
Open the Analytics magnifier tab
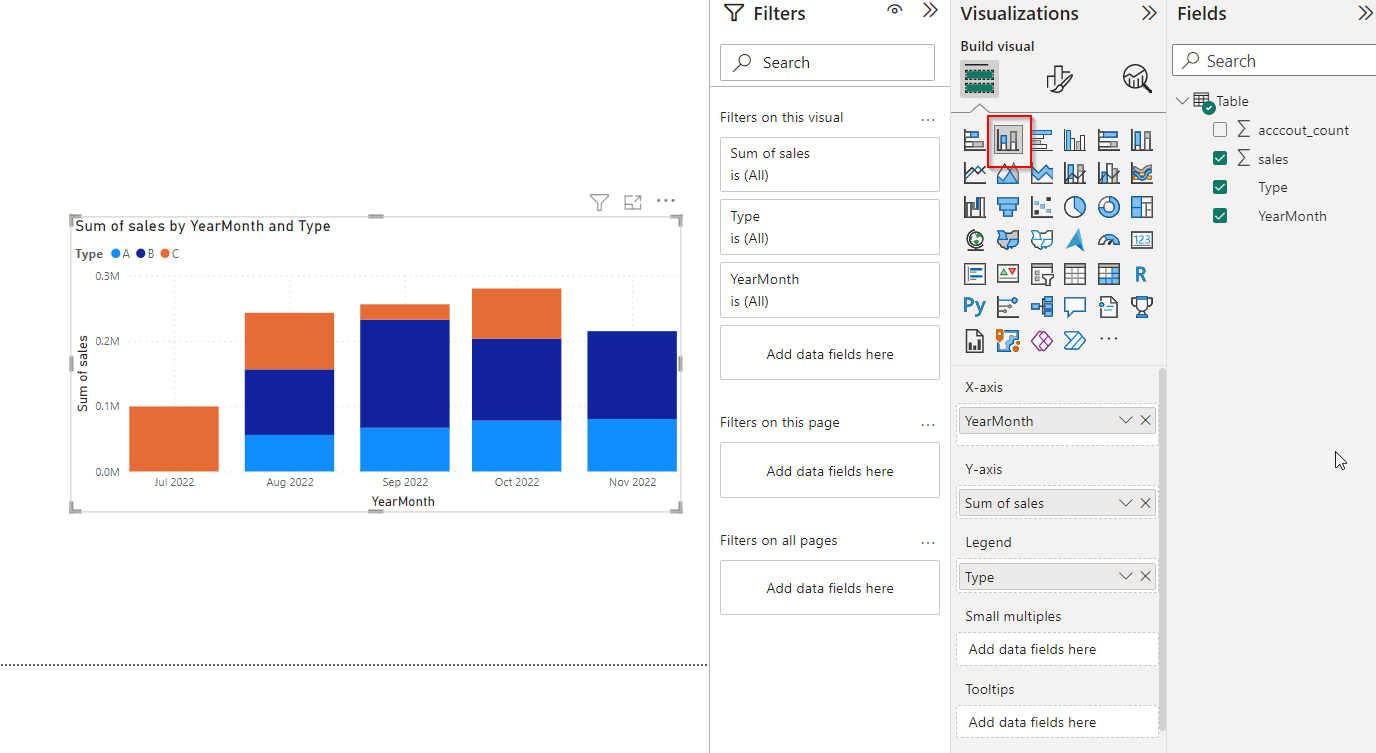(1137, 78)
